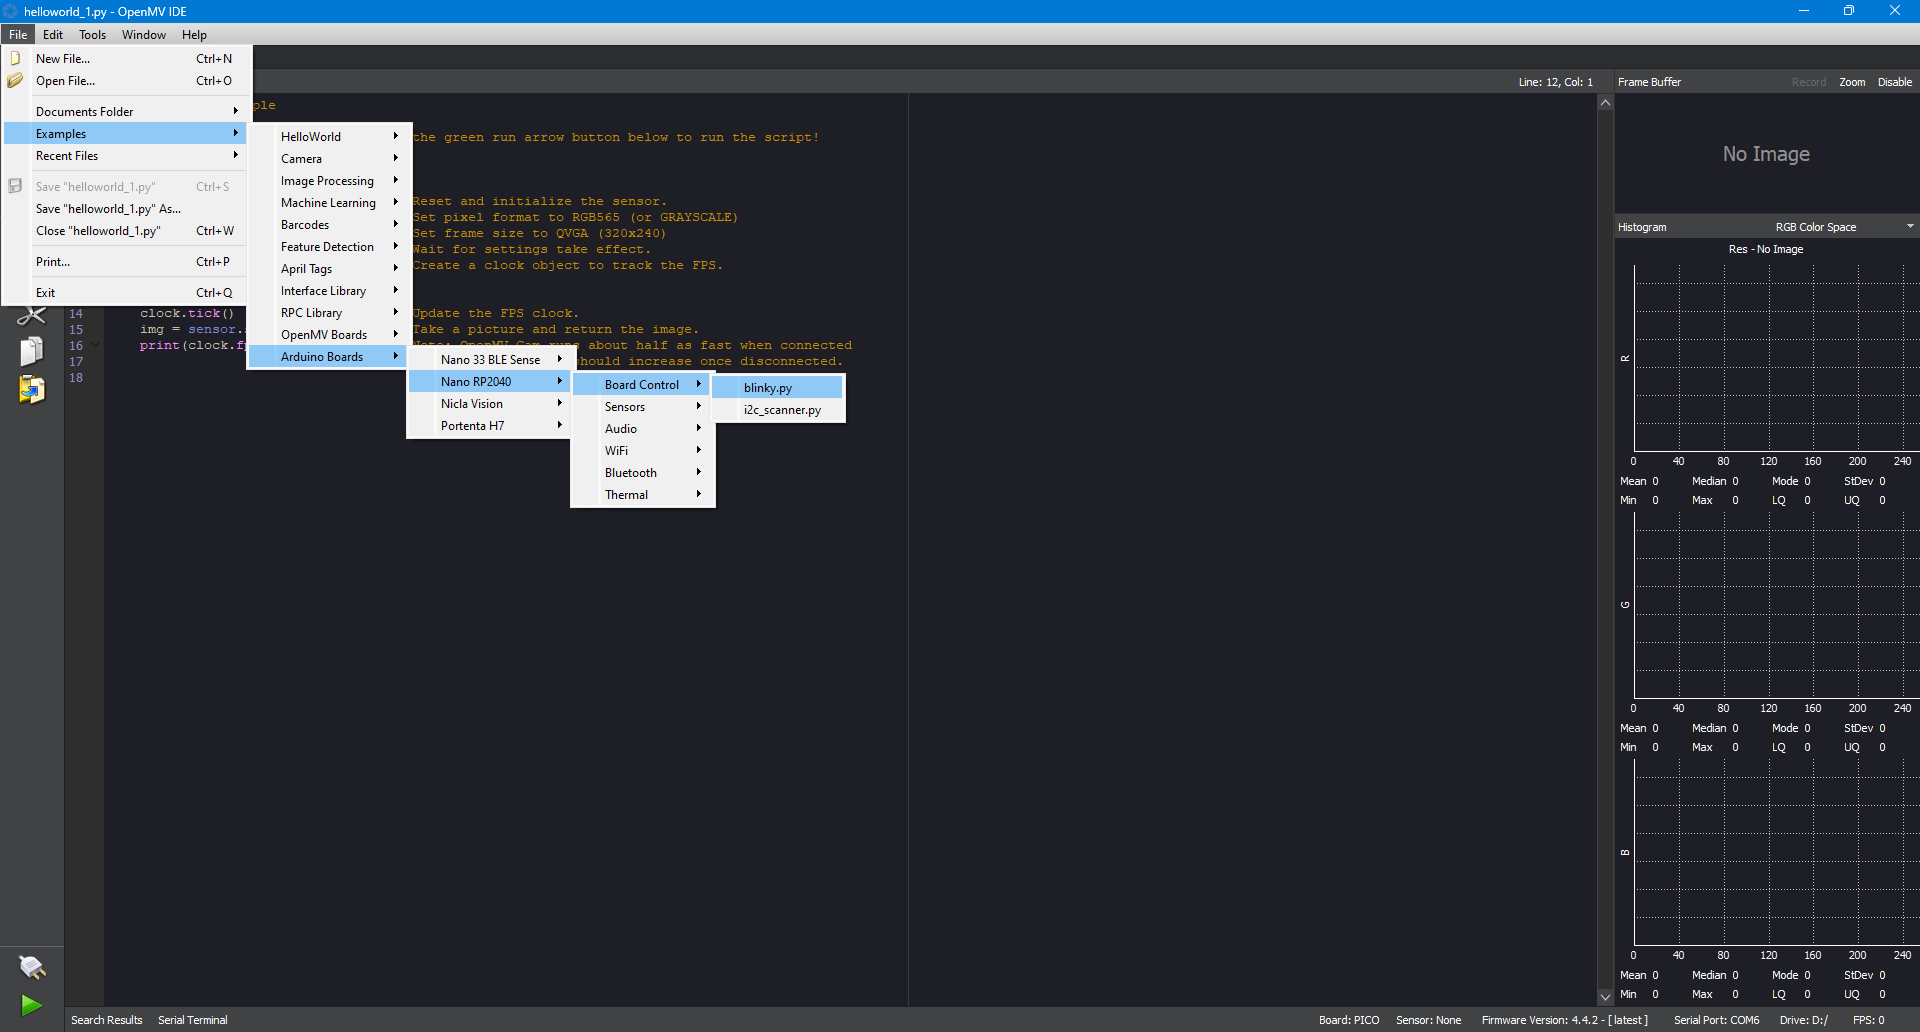Click the green Run script arrow
The image size is (1920, 1032).
tap(32, 1005)
